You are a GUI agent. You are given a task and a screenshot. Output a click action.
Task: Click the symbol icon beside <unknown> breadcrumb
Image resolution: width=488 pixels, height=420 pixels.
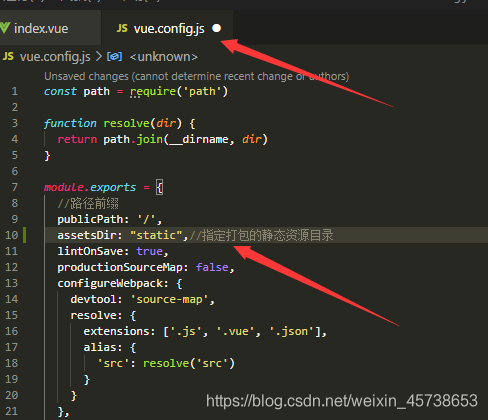click(114, 57)
